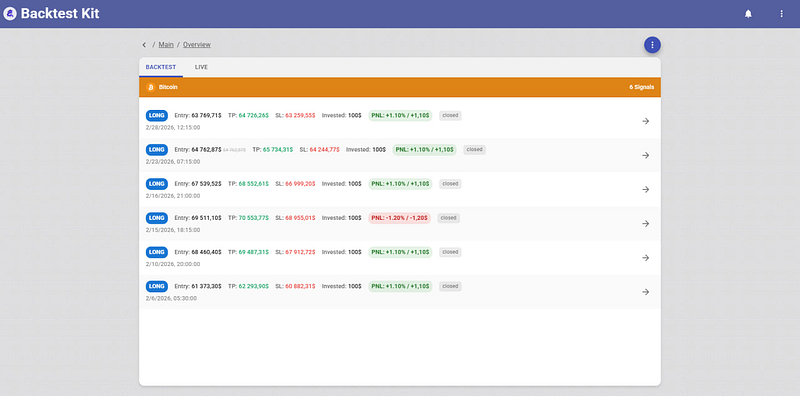Select TP value 68 552,61$
The image size is (800, 396).
254,184
